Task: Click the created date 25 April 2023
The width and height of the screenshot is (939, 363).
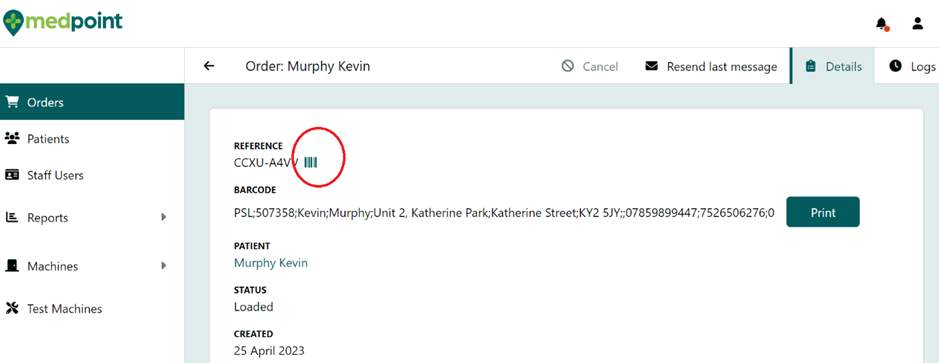Action: coord(269,351)
